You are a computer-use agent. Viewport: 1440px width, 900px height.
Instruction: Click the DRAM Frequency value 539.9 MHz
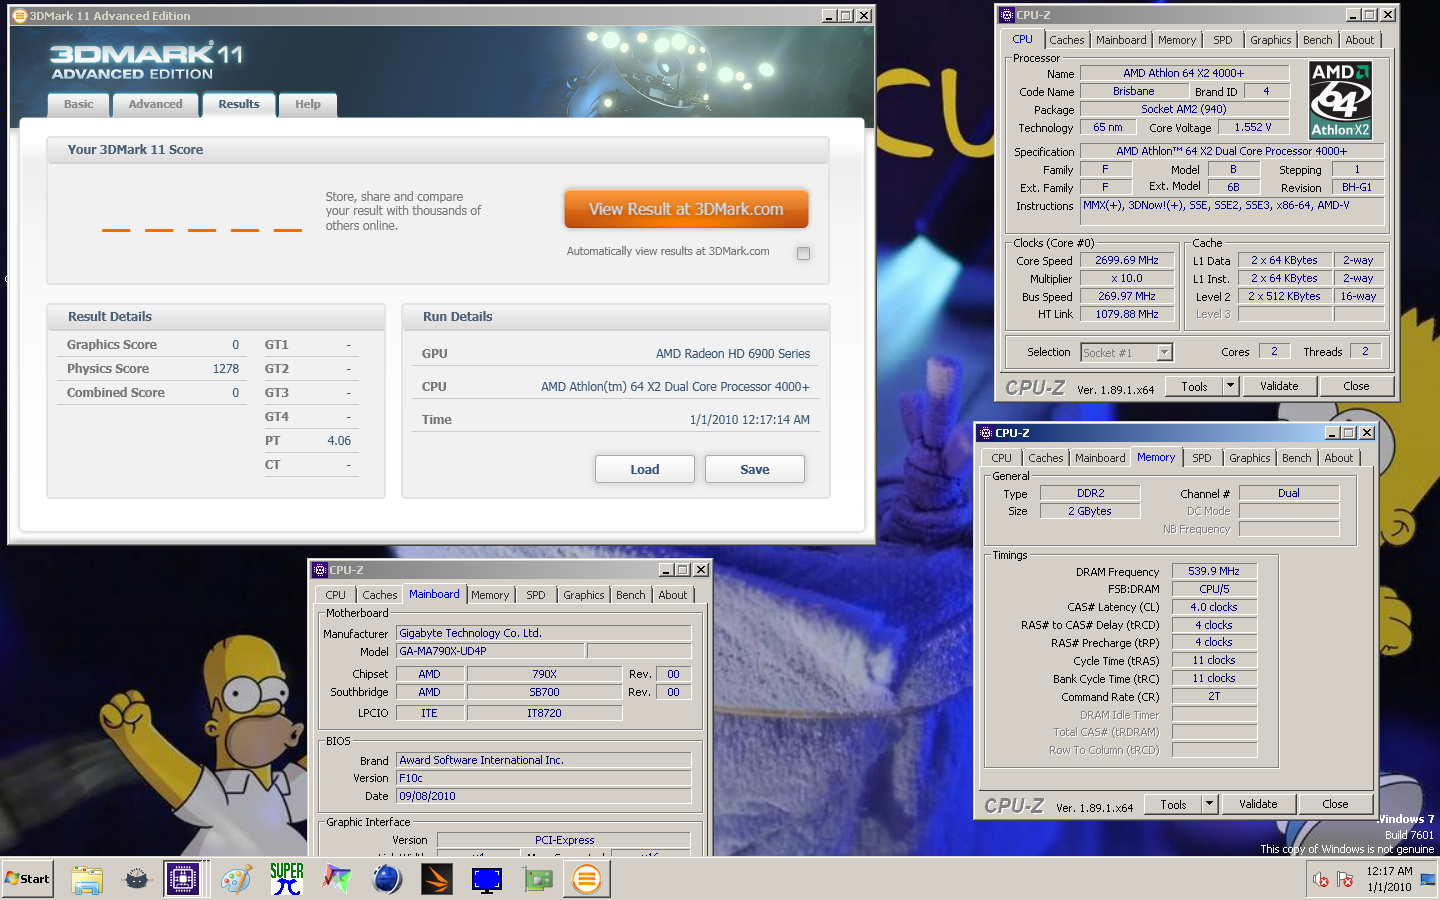[x=1214, y=571]
